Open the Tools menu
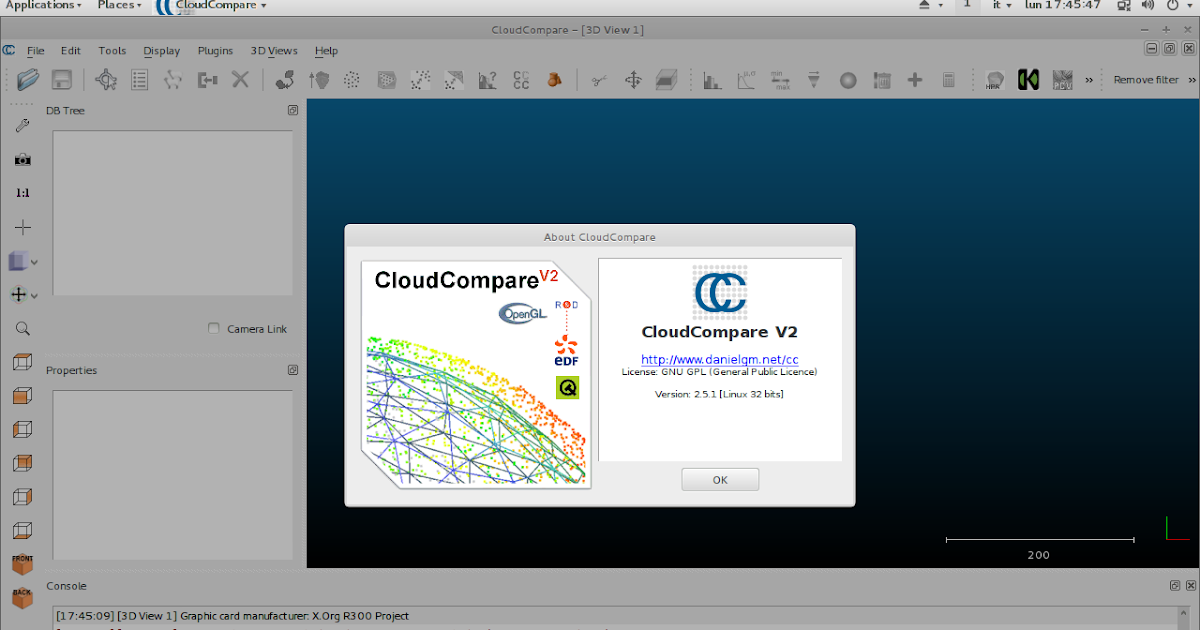 [112, 51]
